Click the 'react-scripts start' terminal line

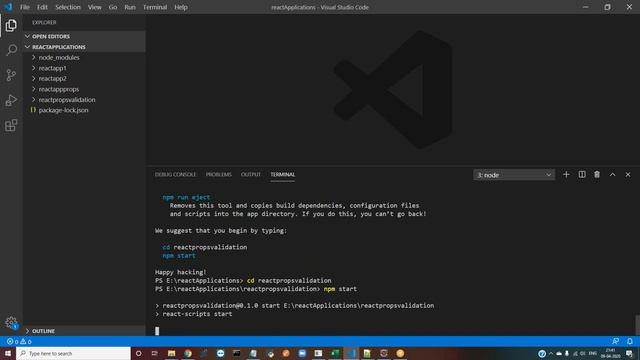tap(197, 314)
